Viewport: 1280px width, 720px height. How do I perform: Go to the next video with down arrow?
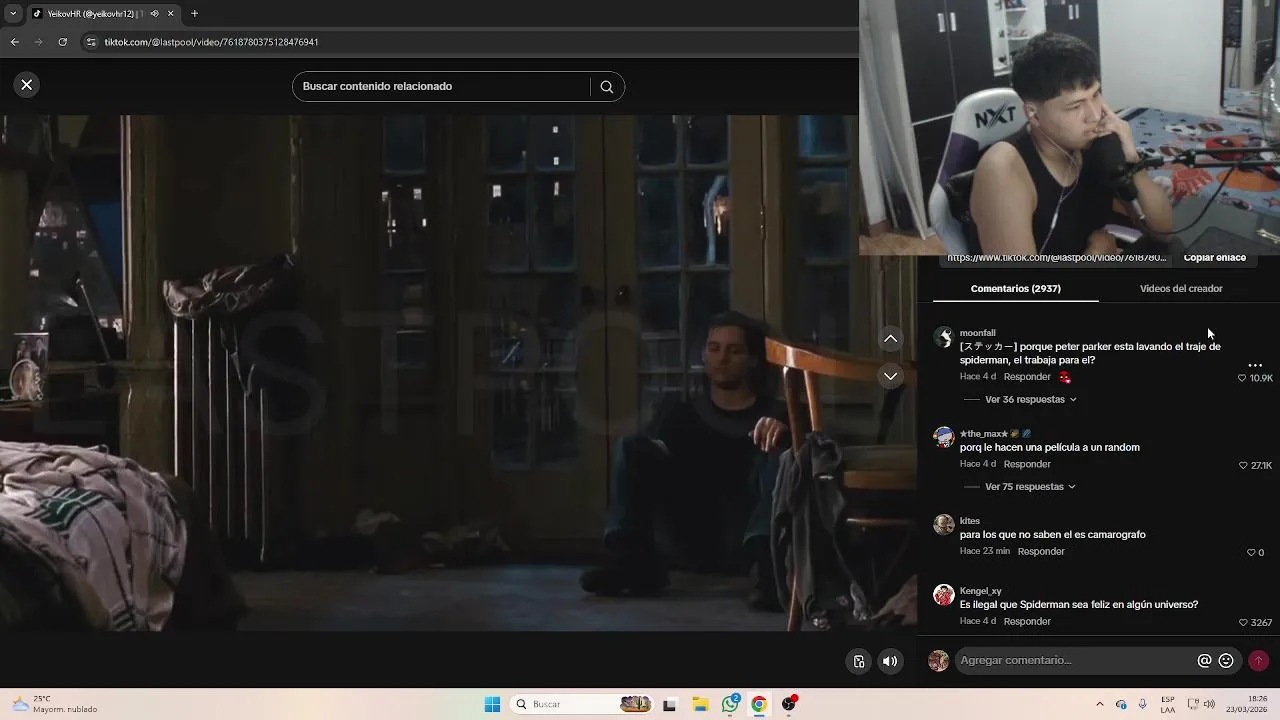(x=891, y=376)
